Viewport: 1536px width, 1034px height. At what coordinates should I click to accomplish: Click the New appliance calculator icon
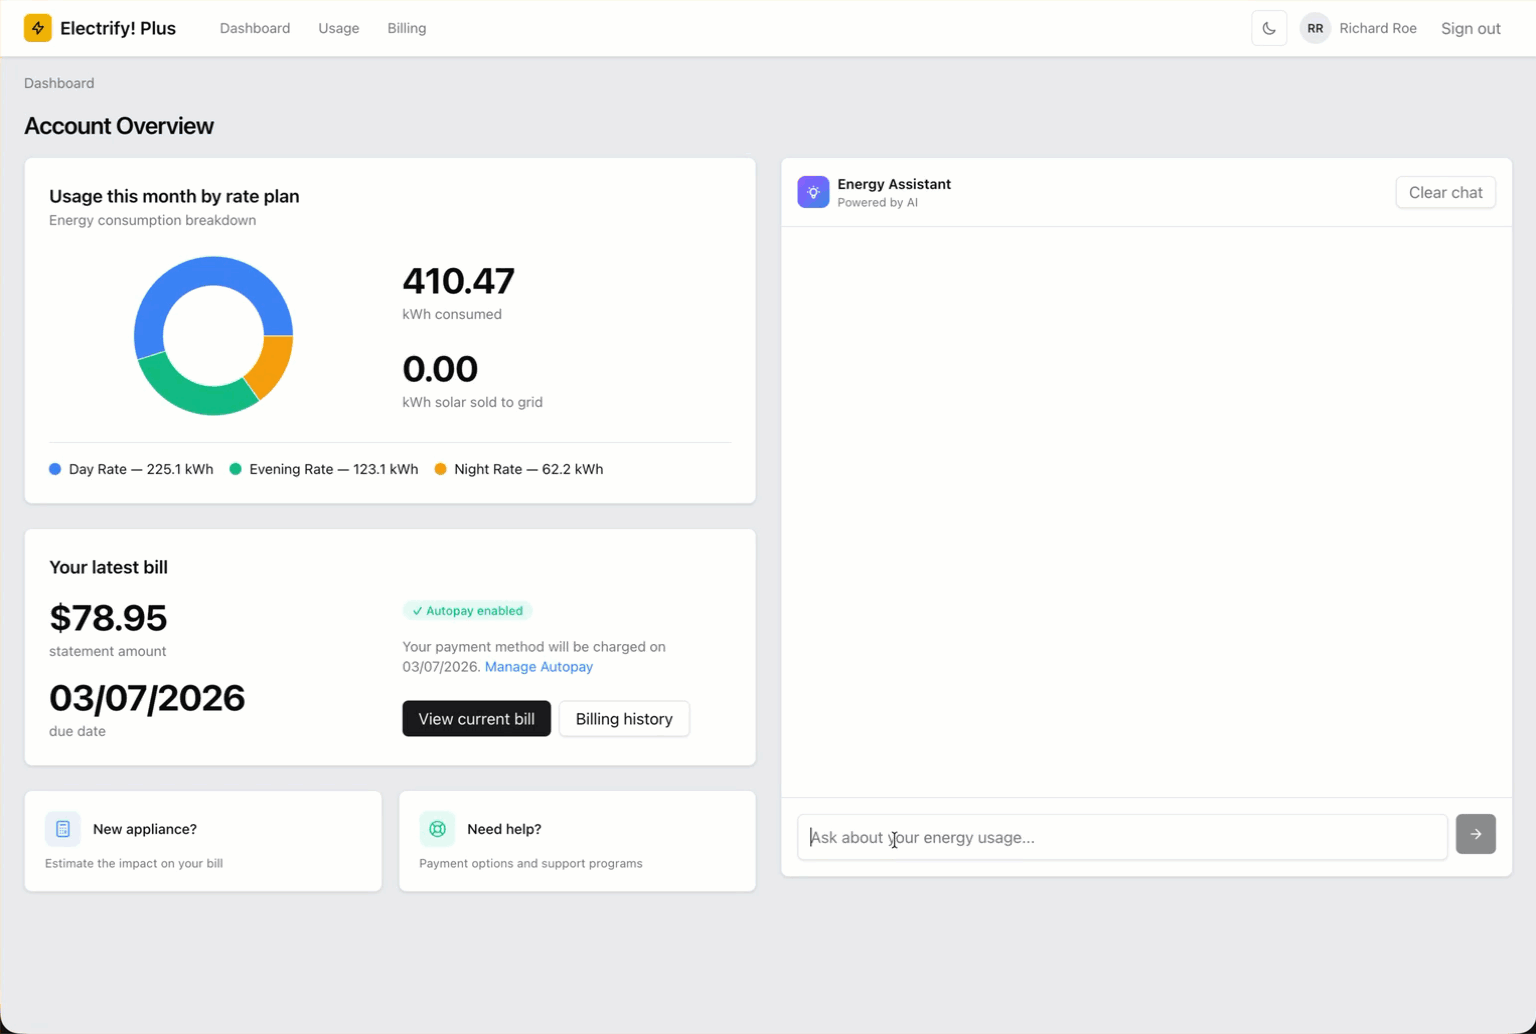pos(63,829)
